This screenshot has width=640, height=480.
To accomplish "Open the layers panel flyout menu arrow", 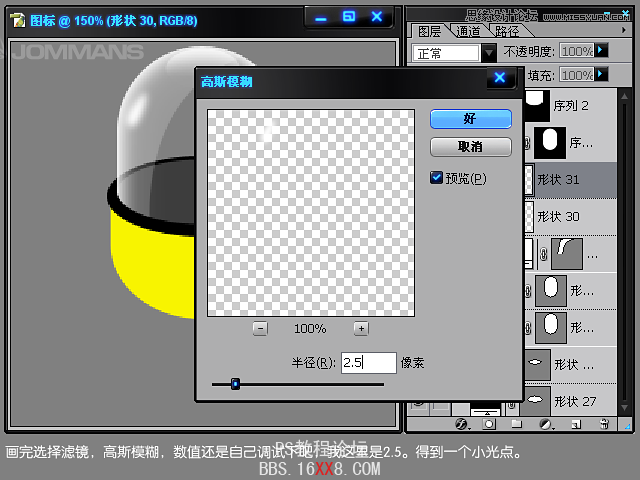I will point(626,29).
